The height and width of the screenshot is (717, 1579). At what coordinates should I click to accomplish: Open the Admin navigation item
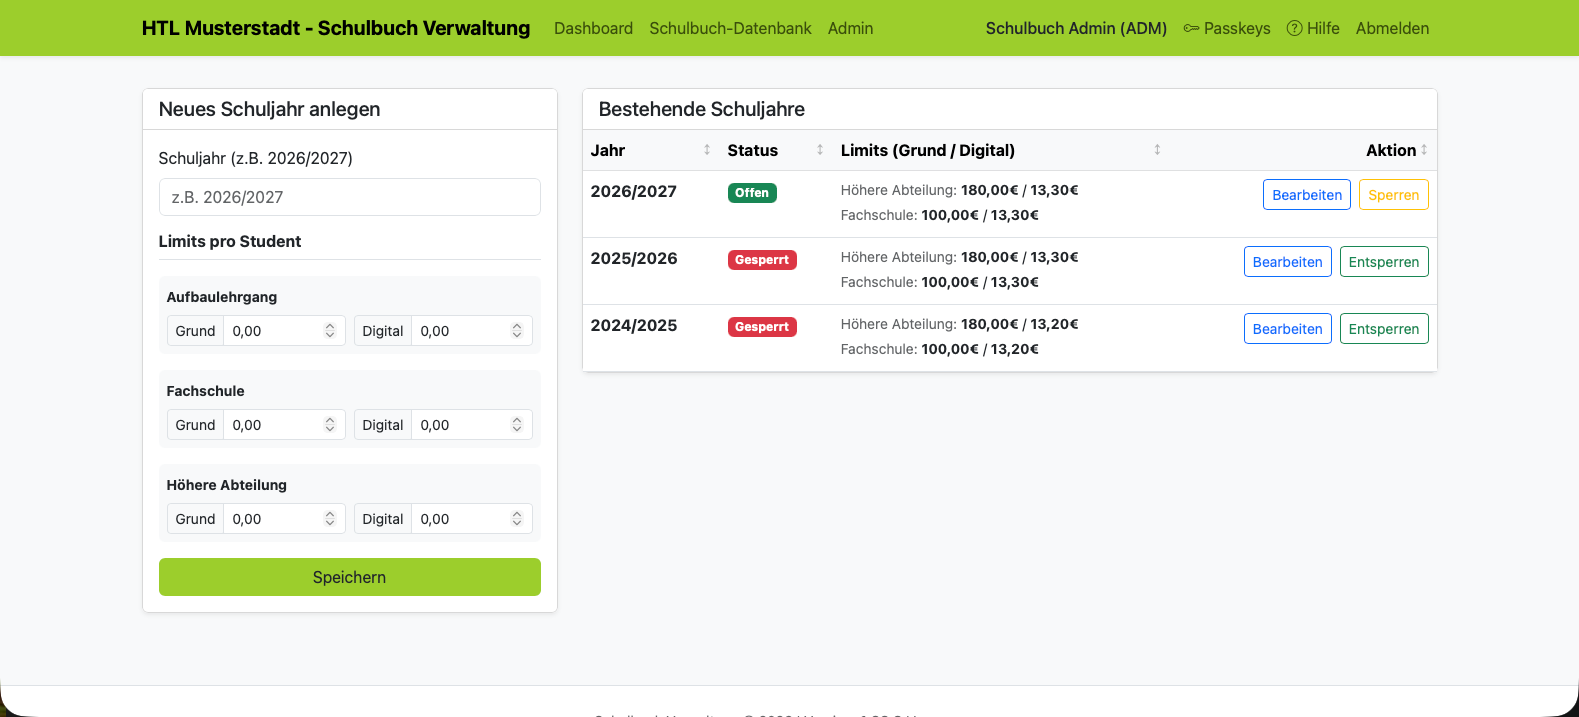(850, 28)
